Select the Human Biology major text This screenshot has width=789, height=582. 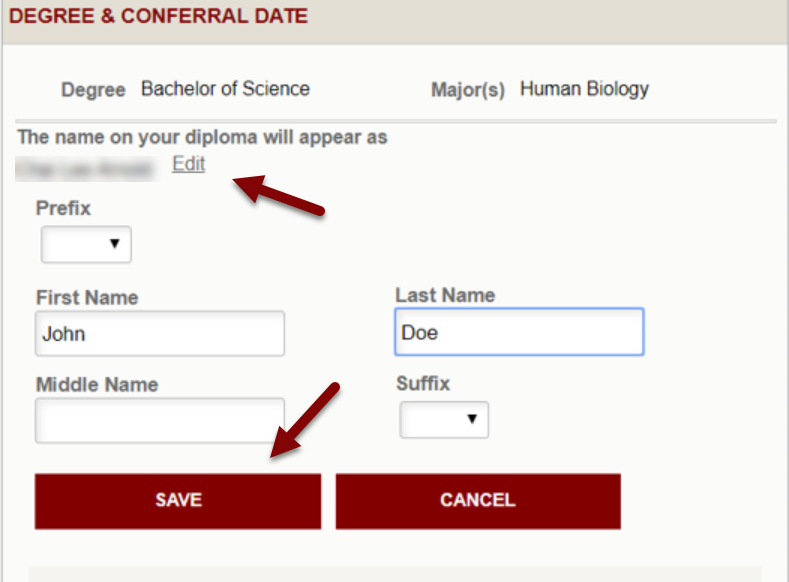584,88
